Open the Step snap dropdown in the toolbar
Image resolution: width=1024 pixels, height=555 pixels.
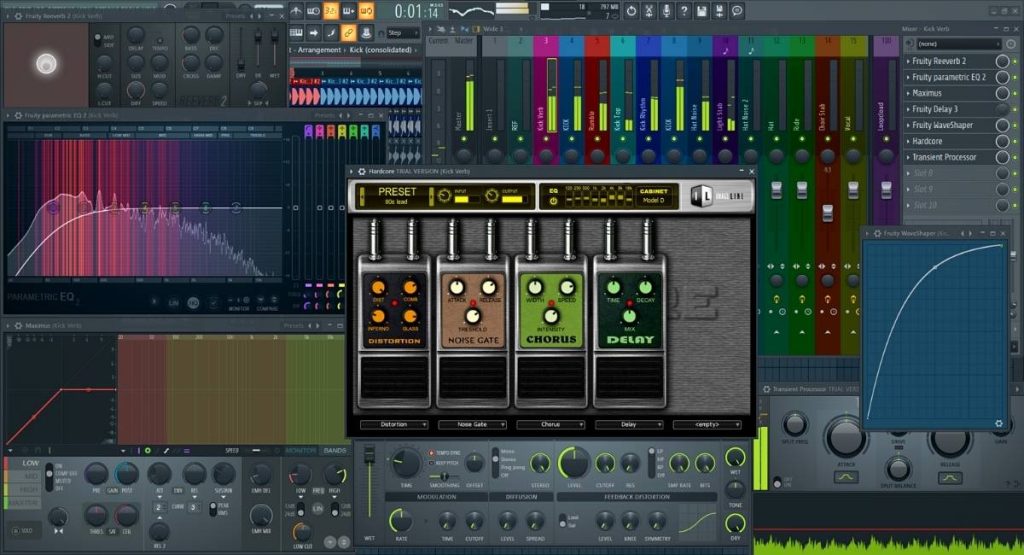(402, 33)
